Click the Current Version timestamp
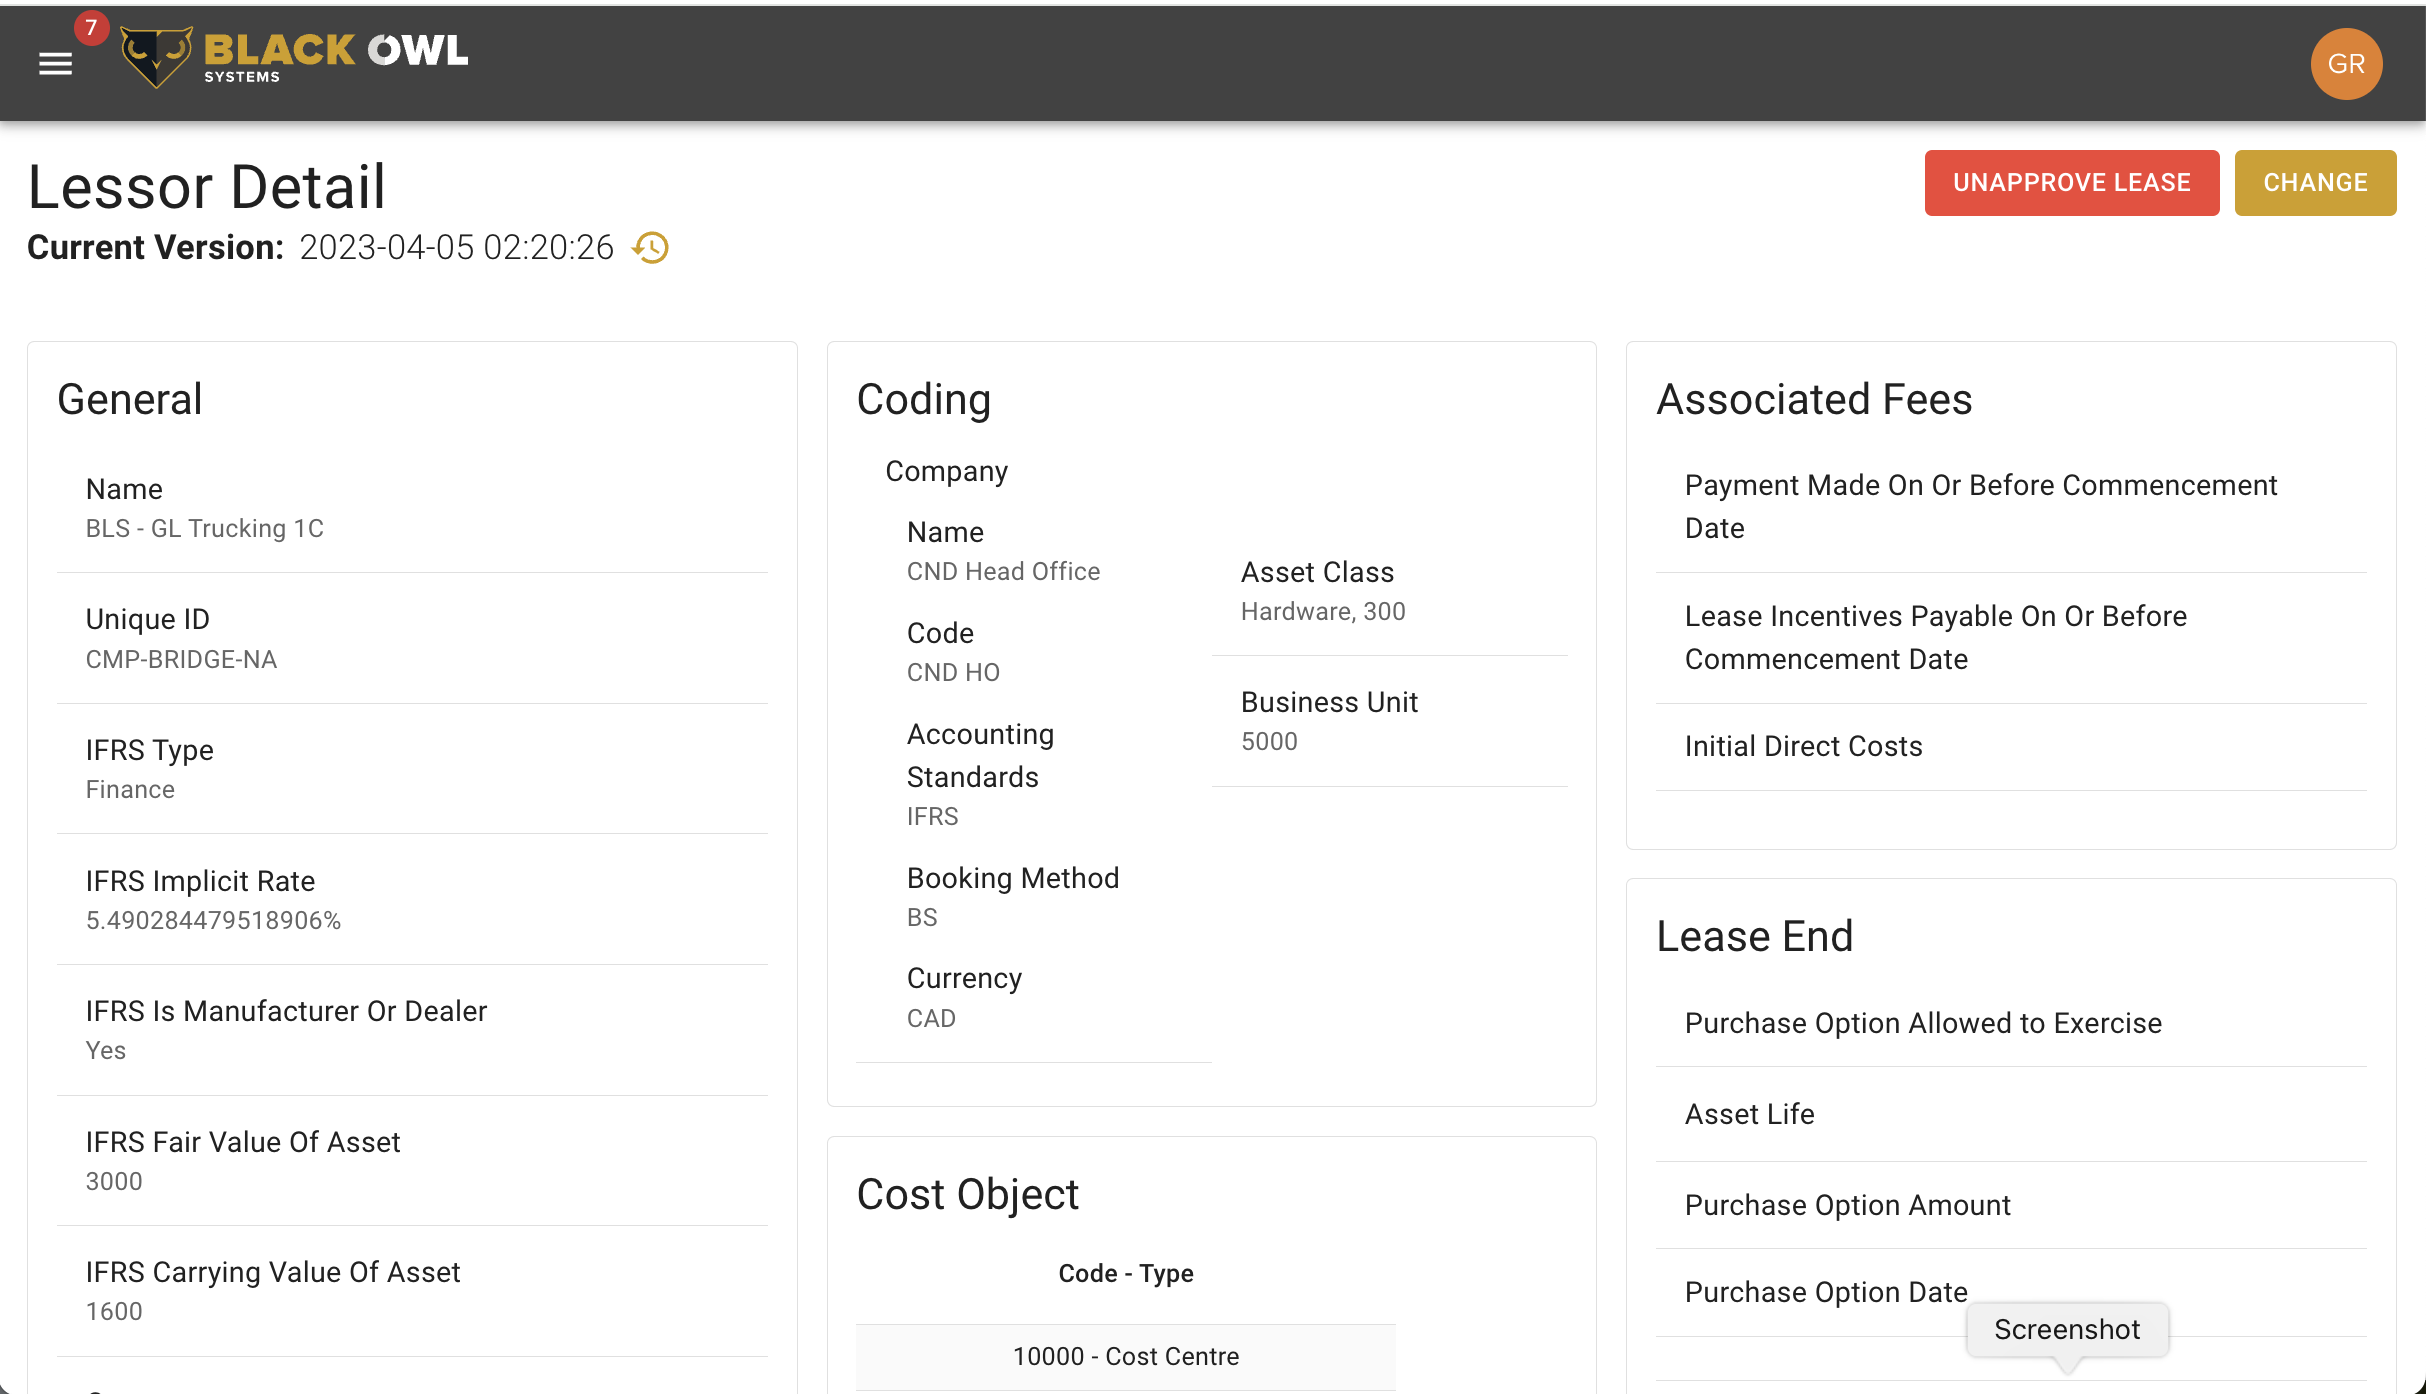The image size is (2426, 1394). pos(455,248)
